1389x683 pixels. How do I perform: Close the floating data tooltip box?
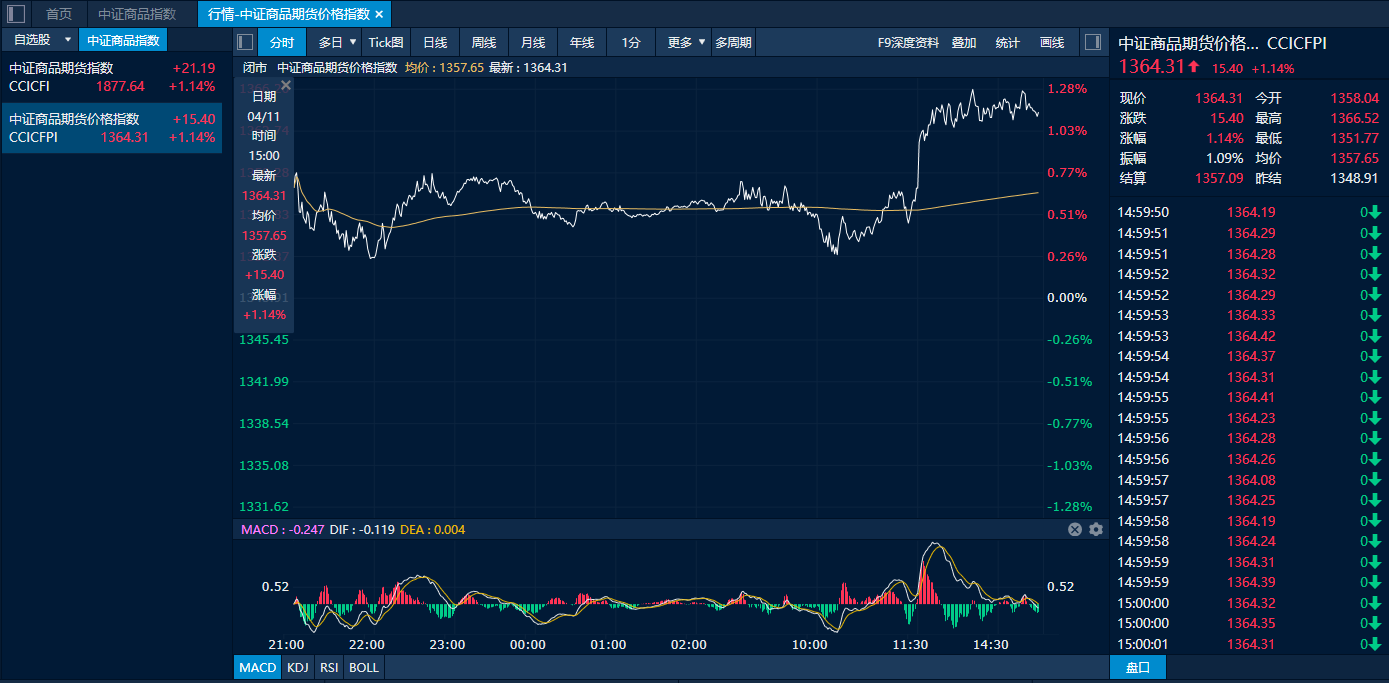(286, 86)
